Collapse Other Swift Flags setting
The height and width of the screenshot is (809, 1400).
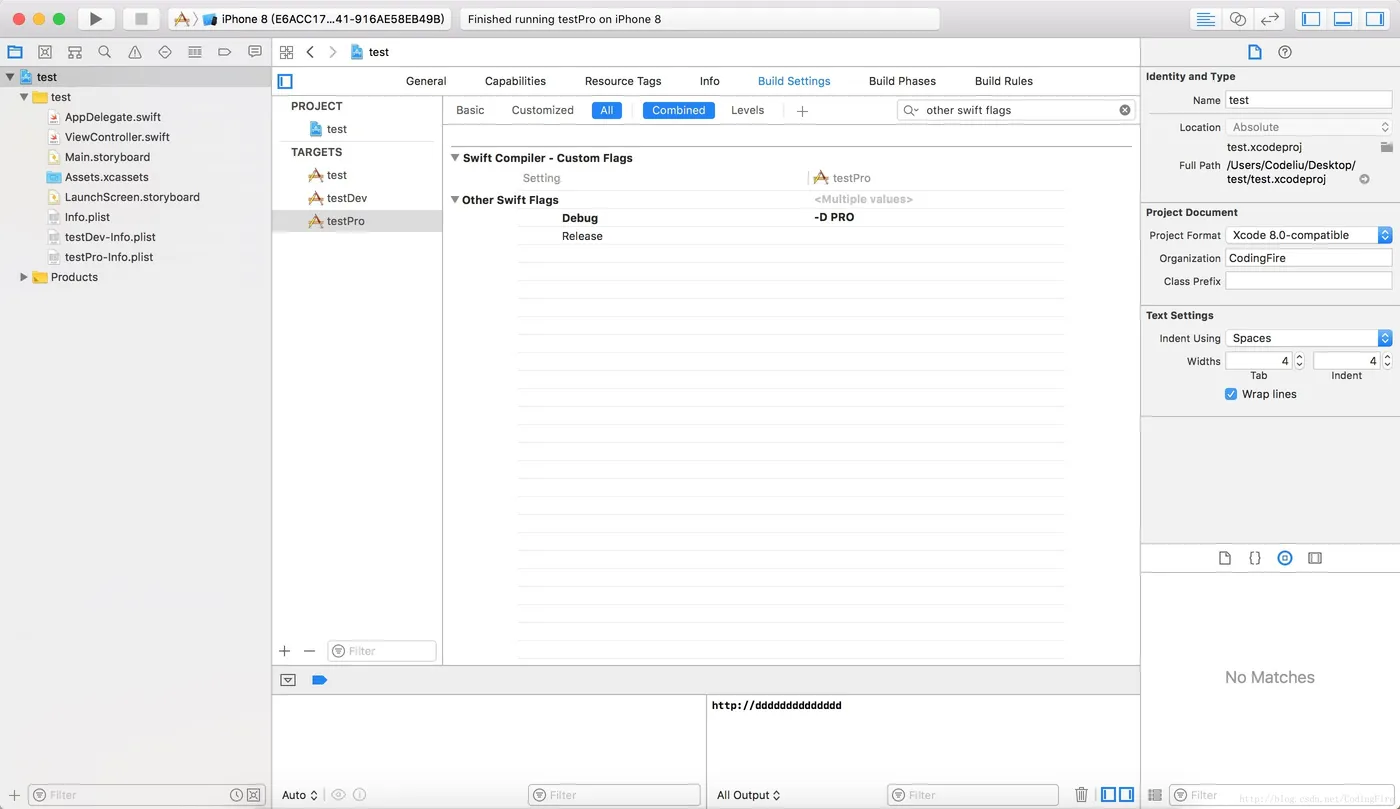[x=455, y=200]
